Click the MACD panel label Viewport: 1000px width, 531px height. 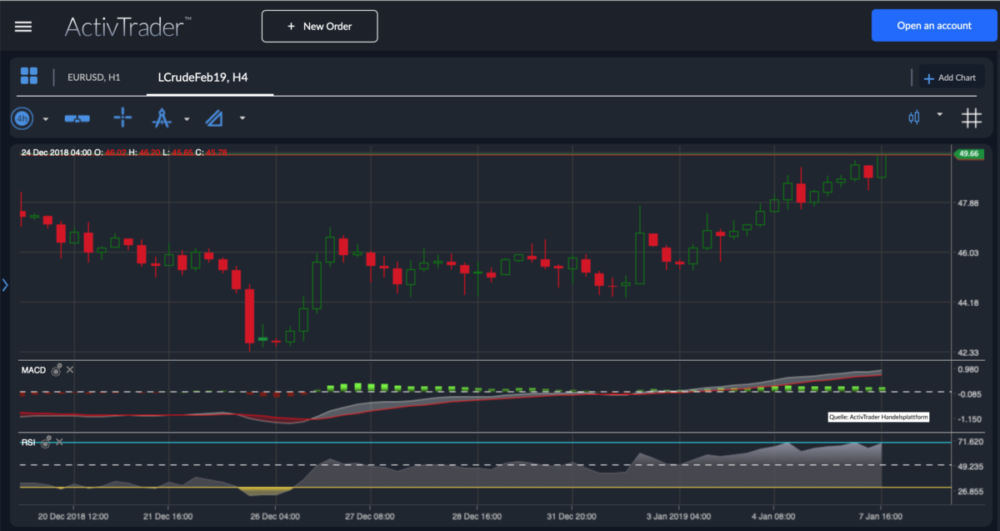pos(33,370)
